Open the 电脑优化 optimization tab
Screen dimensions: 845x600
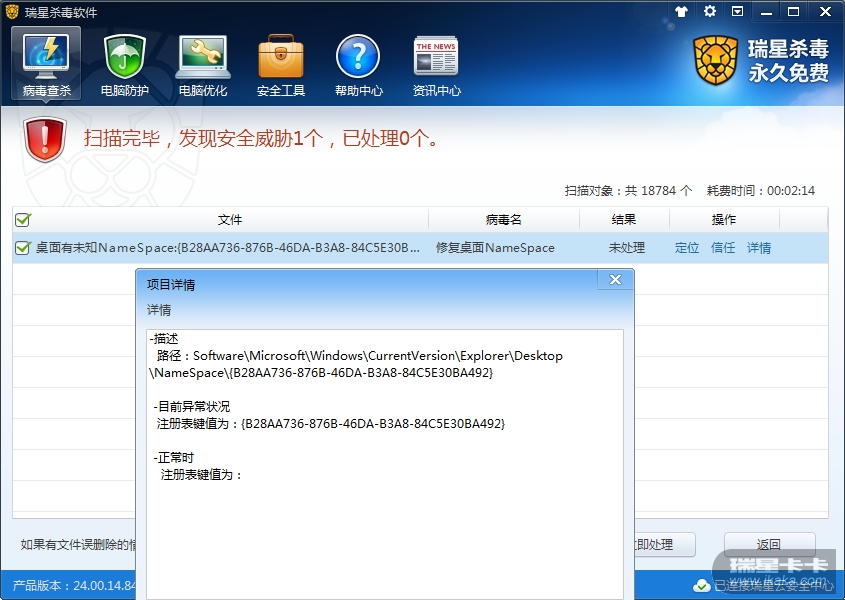(x=203, y=65)
